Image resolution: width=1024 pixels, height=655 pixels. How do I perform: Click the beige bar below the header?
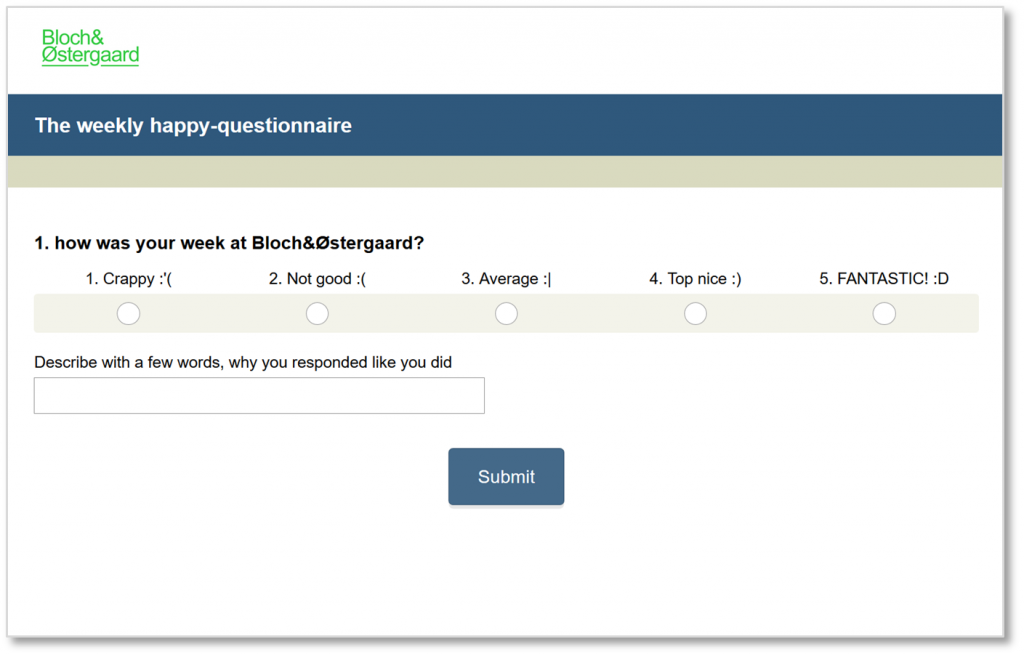[x=505, y=172]
